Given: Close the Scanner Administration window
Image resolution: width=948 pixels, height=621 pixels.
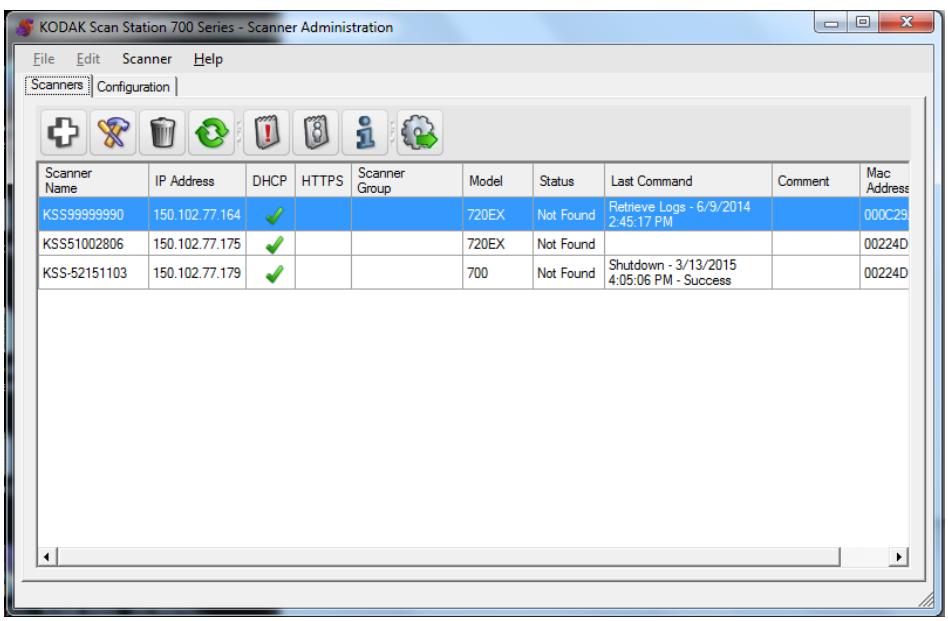Looking at the screenshot, I should [x=906, y=23].
